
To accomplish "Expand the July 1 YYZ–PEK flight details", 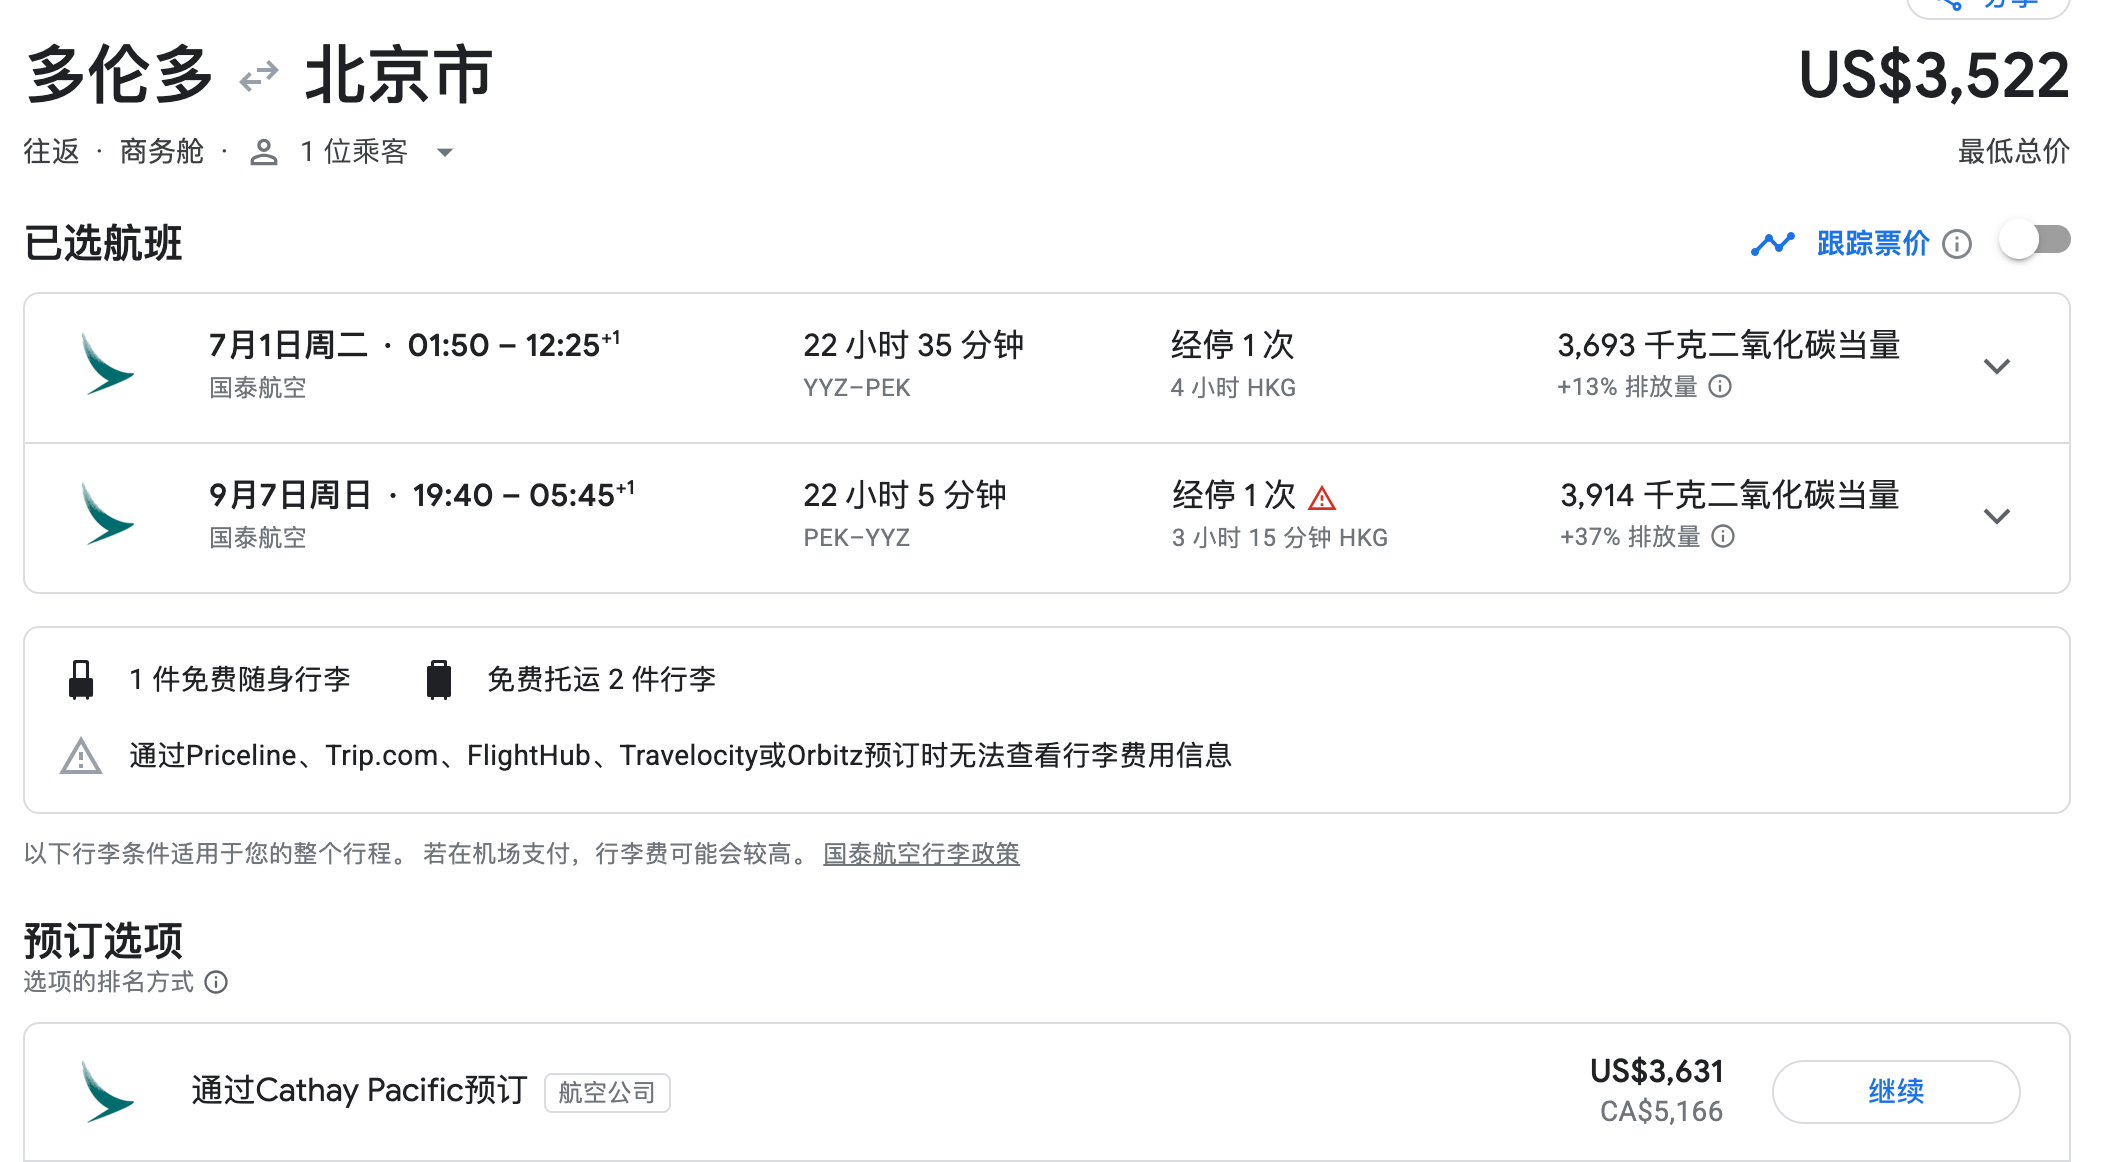I will (x=1997, y=366).
